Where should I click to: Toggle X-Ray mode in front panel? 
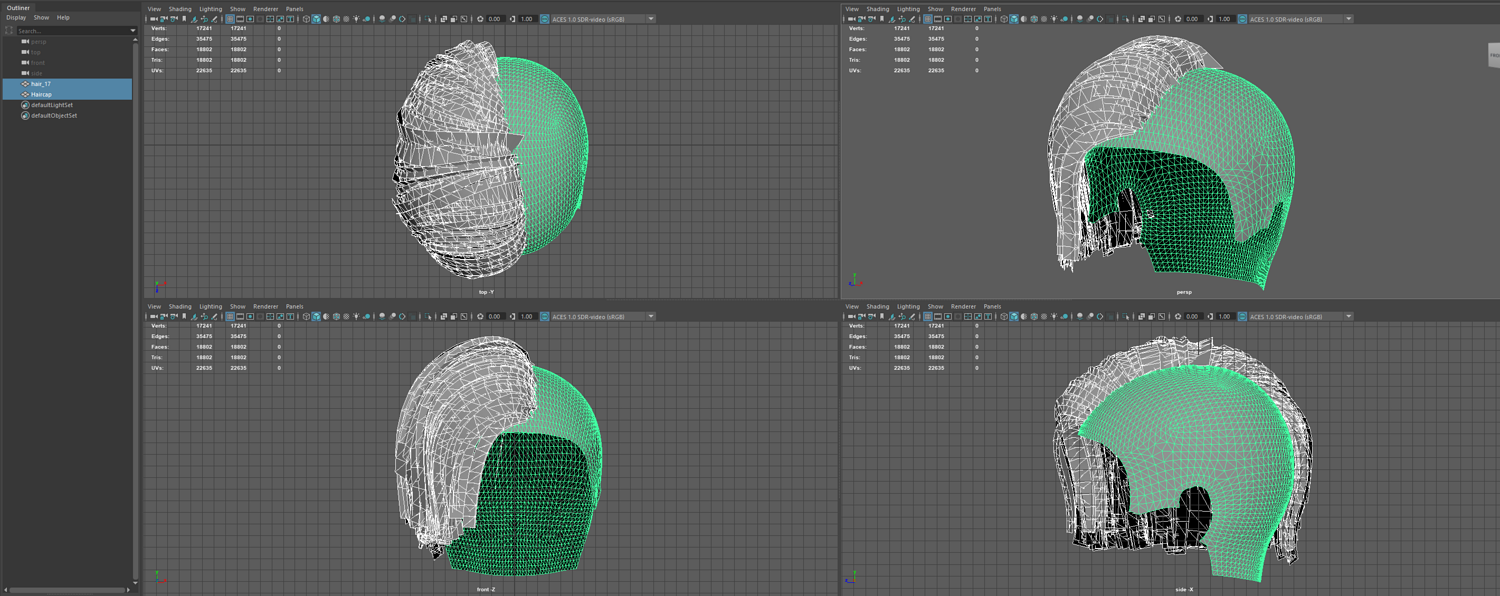click(444, 316)
